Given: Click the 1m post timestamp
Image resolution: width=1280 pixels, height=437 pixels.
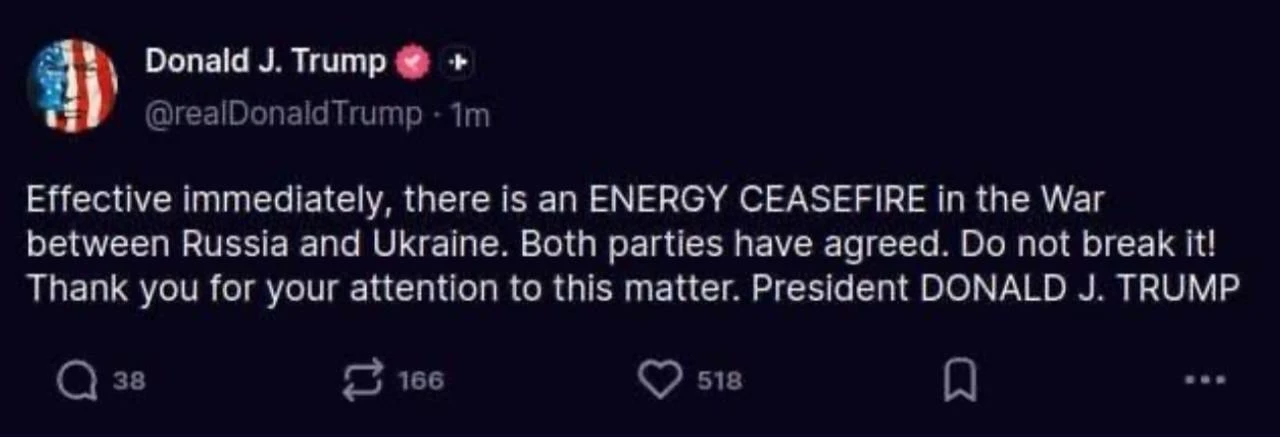Looking at the screenshot, I should click(x=470, y=116).
